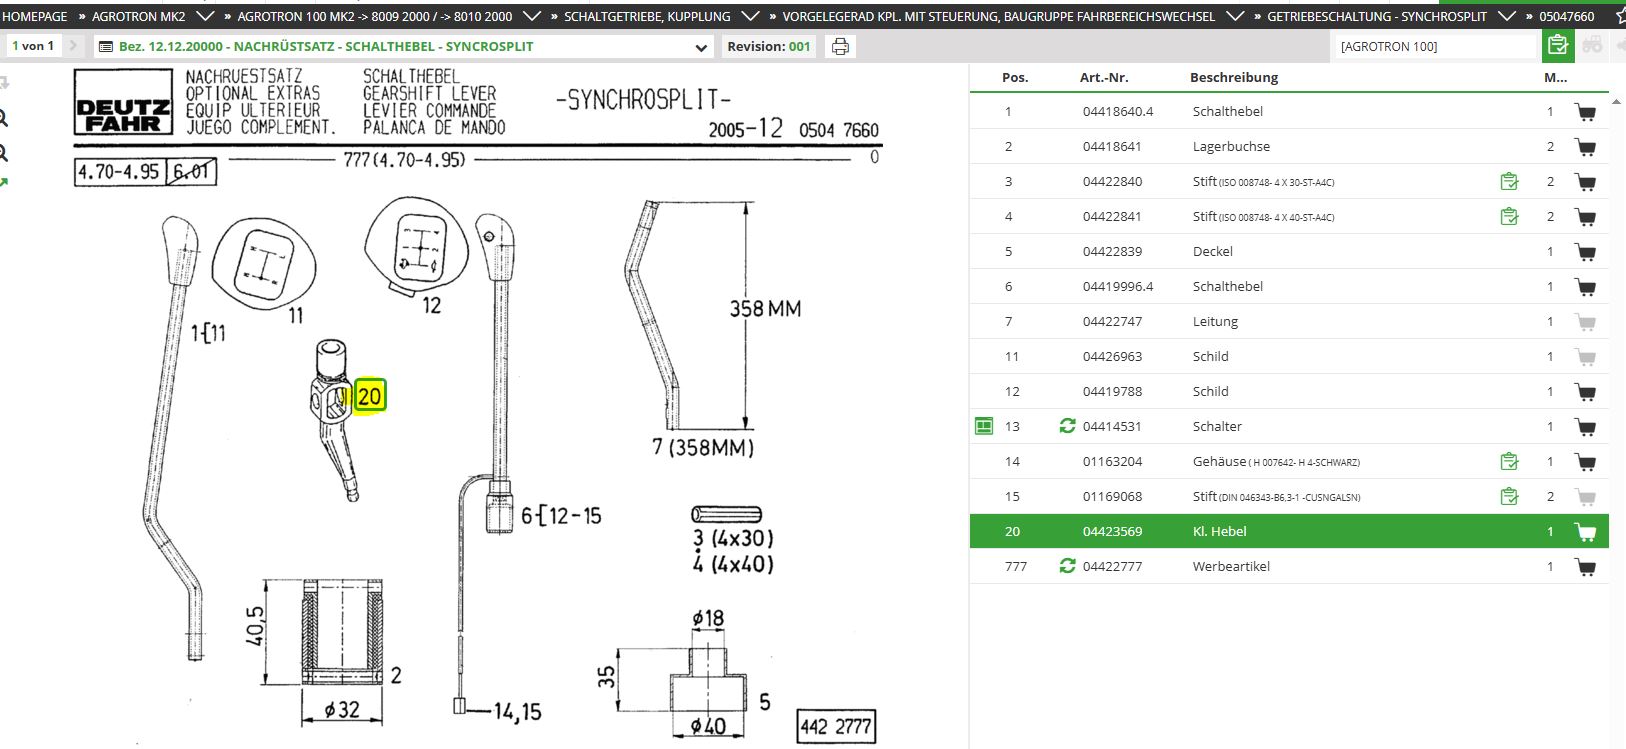Expand GETRIEBESCHALTUNG - SYNCHROSPLIT breadcrumb dropdown
This screenshot has height=749, width=1626.
coord(1507,16)
